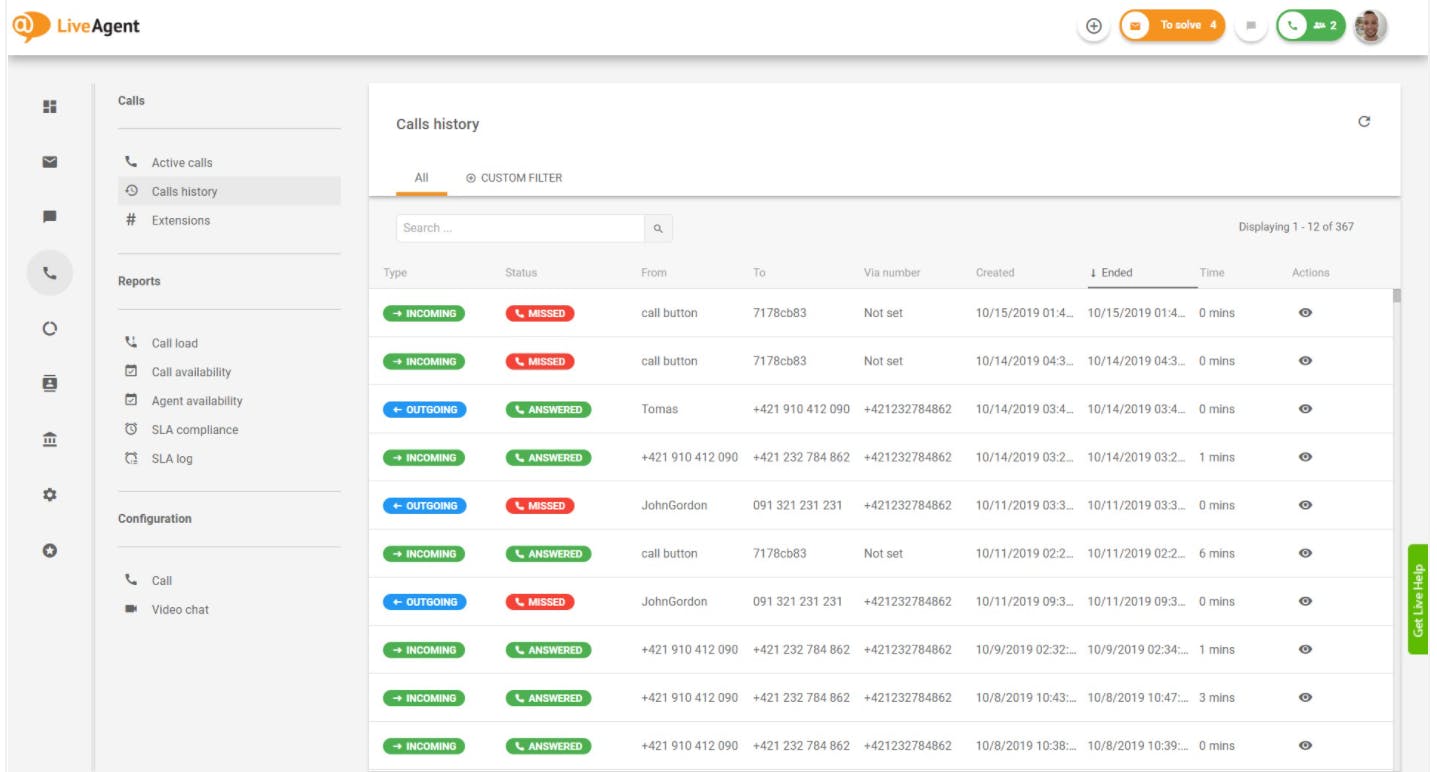Open the Knowledge base bank icon
Viewport: 1437px width, 772px height.
(49, 439)
